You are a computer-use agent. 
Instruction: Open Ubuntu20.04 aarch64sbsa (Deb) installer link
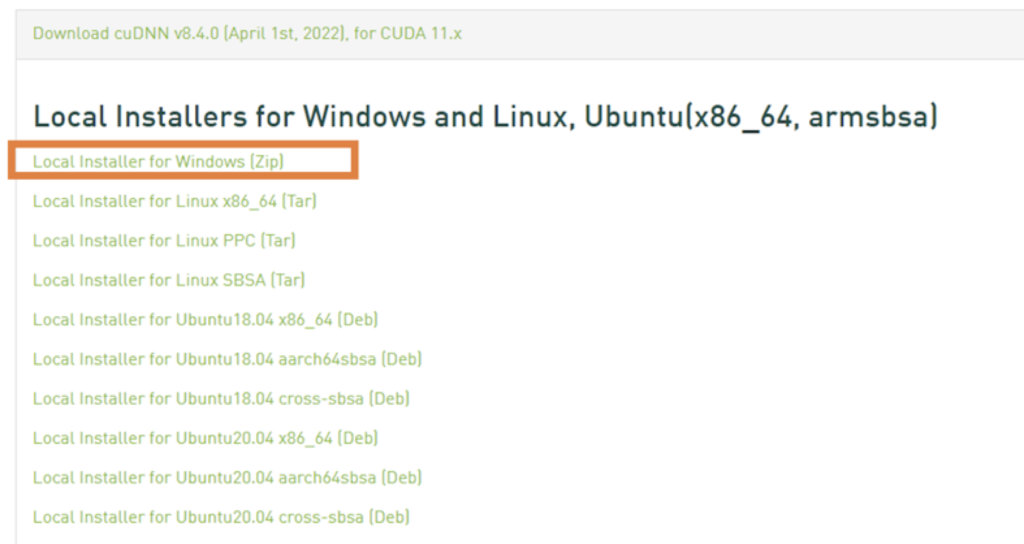227,477
